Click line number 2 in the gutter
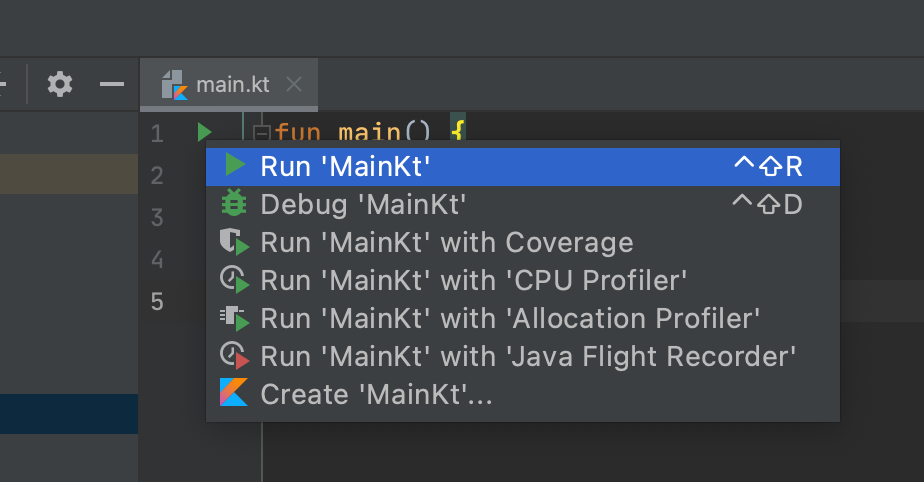 coord(157,176)
